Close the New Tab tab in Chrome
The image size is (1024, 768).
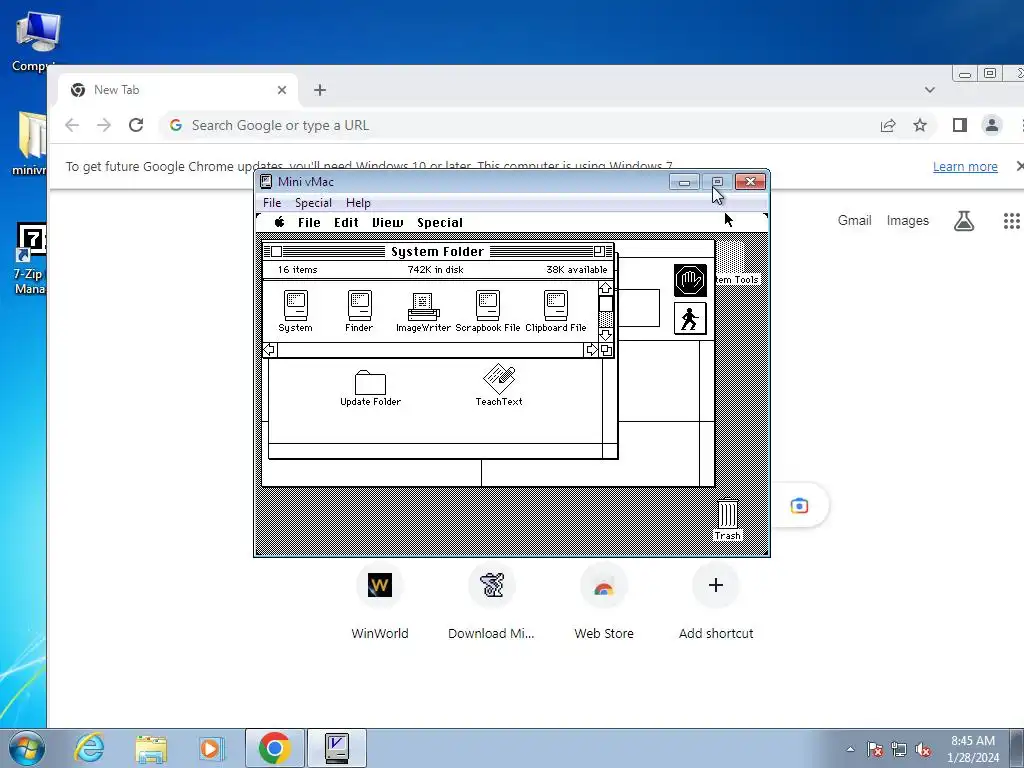pyautogui.click(x=281, y=90)
